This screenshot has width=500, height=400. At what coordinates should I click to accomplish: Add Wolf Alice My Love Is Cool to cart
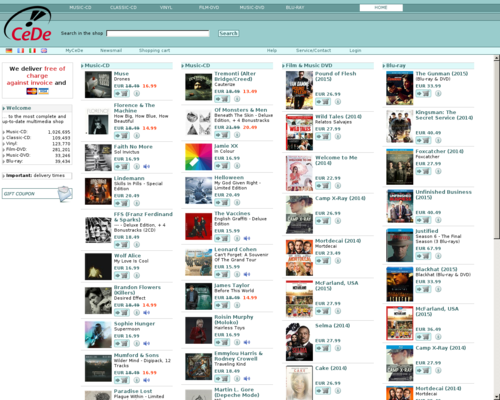point(122,276)
